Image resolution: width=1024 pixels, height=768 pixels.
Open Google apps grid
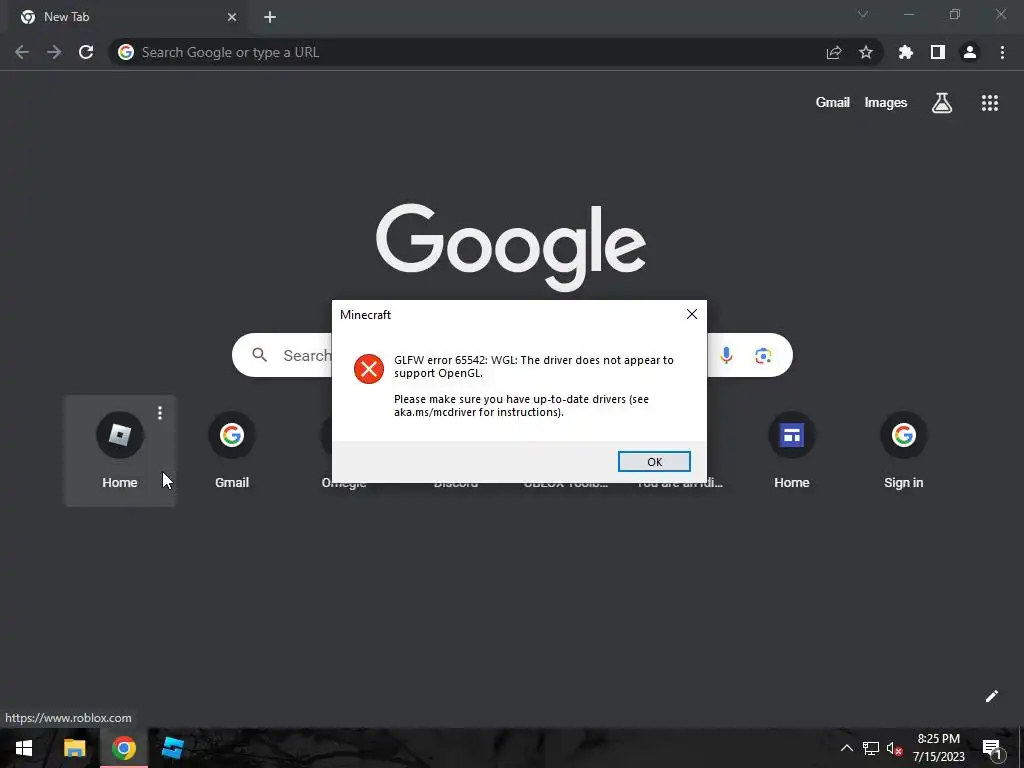990,103
